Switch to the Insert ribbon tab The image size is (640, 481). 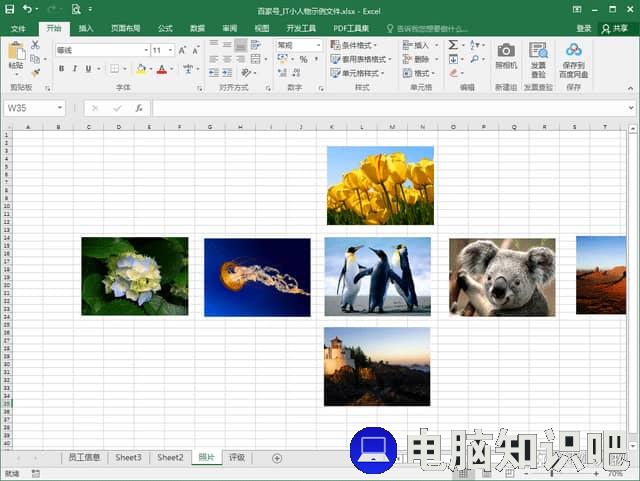[x=86, y=28]
